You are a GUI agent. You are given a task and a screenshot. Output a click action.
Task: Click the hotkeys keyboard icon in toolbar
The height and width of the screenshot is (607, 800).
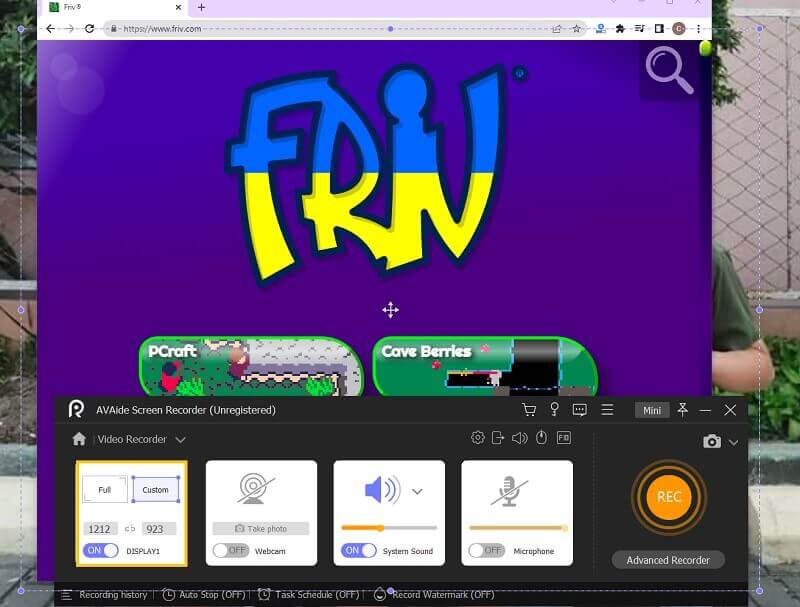pyautogui.click(x=564, y=438)
